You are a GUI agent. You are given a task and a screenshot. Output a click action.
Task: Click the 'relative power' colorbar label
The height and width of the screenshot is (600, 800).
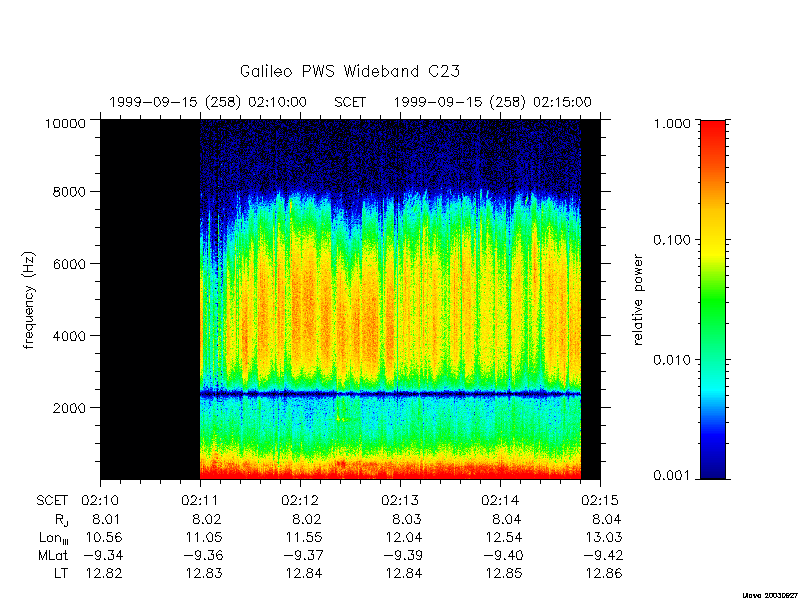point(638,300)
